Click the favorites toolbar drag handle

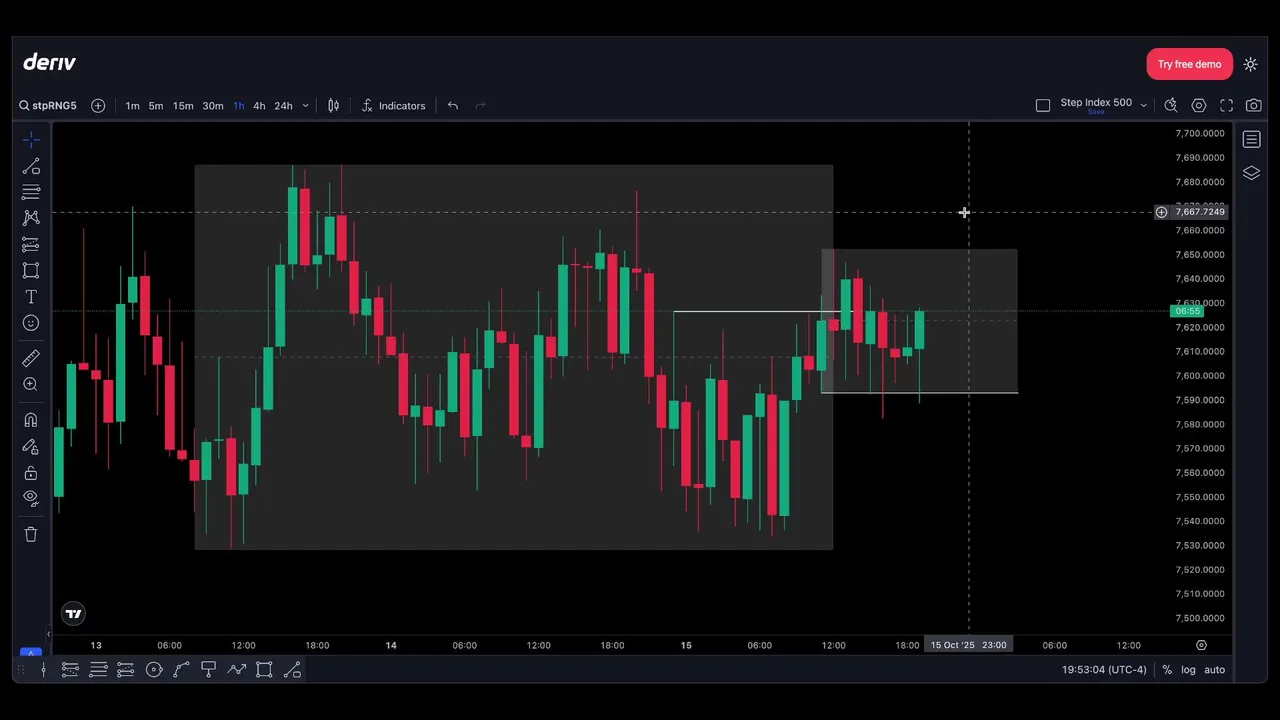[21, 670]
